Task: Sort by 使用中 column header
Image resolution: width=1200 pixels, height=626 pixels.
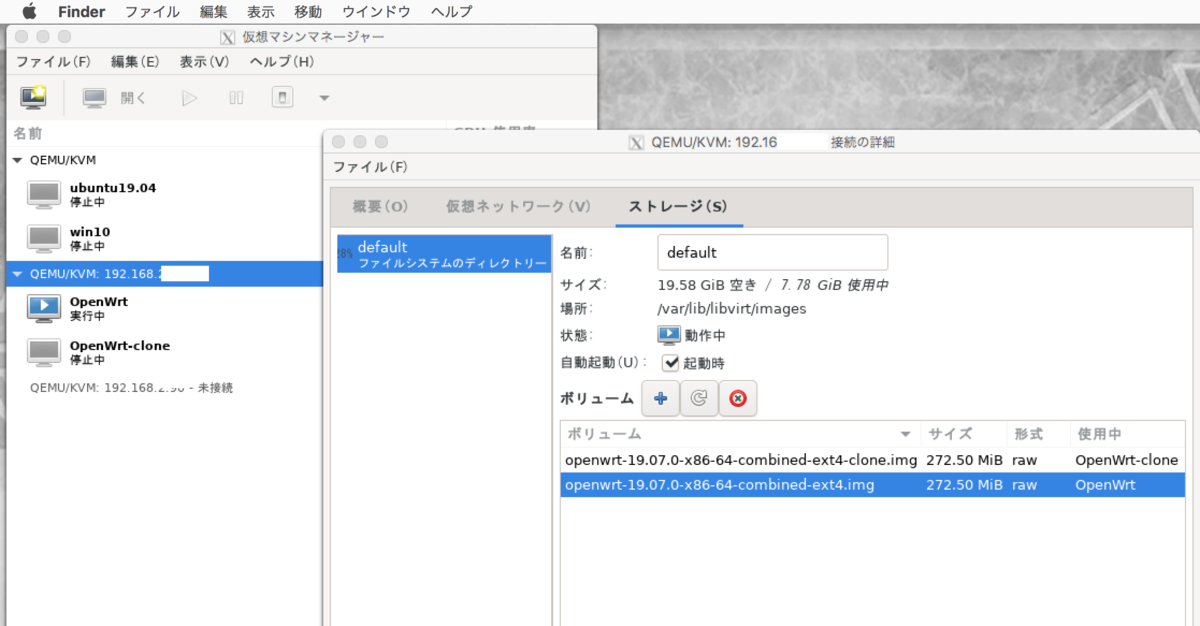Action: point(1127,434)
